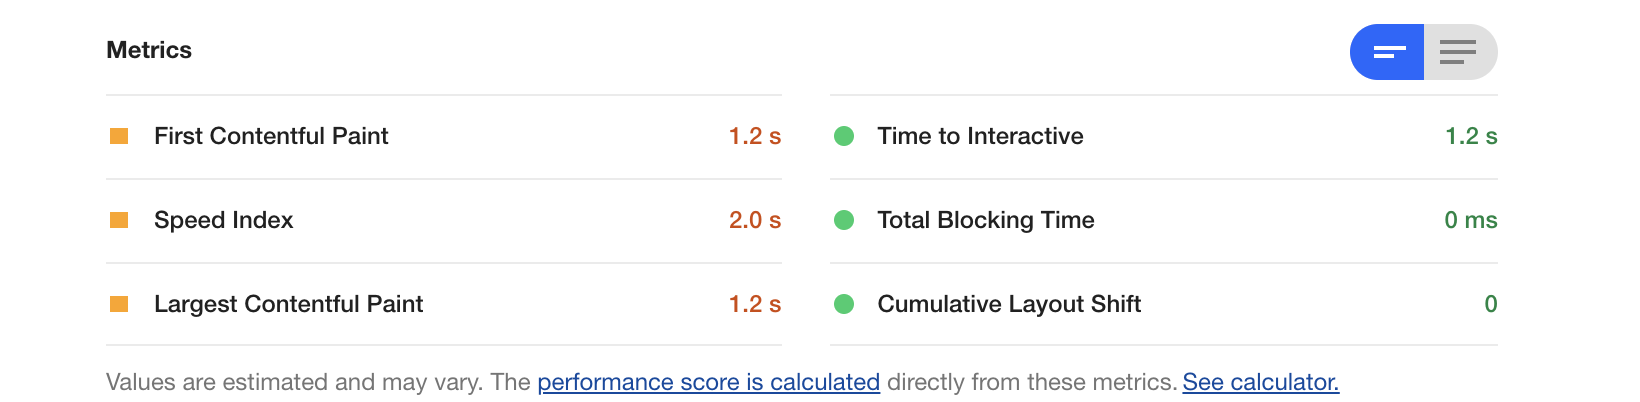Select the Speed Index metric label
The height and width of the screenshot is (402, 1640).
click(x=224, y=220)
